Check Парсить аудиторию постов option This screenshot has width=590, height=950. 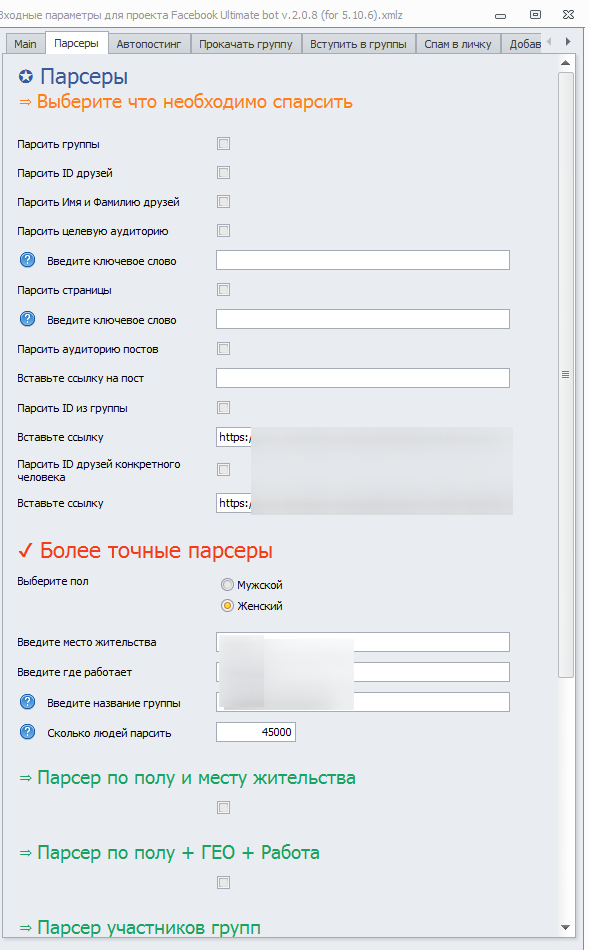tap(224, 348)
